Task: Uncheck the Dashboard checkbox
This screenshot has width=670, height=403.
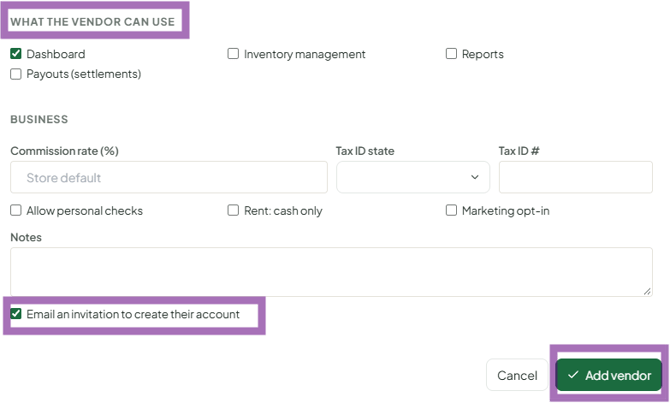Action: click(x=16, y=54)
